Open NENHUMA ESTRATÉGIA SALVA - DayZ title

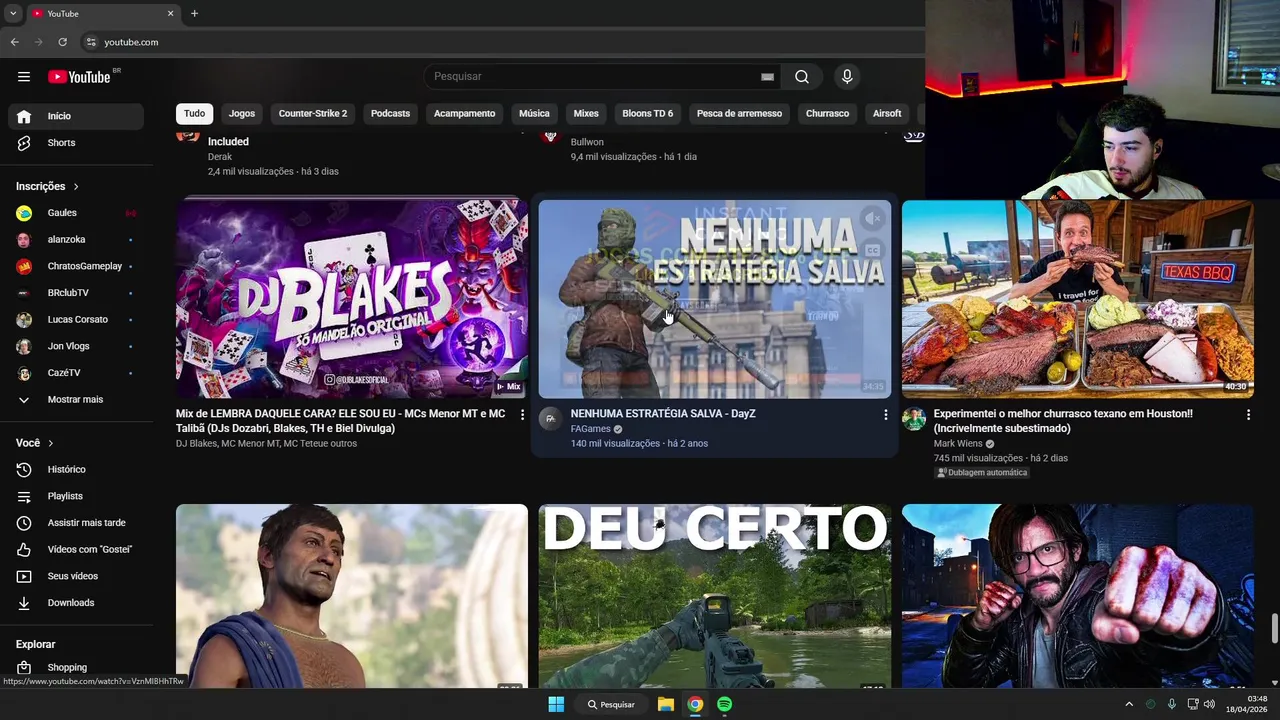663,414
